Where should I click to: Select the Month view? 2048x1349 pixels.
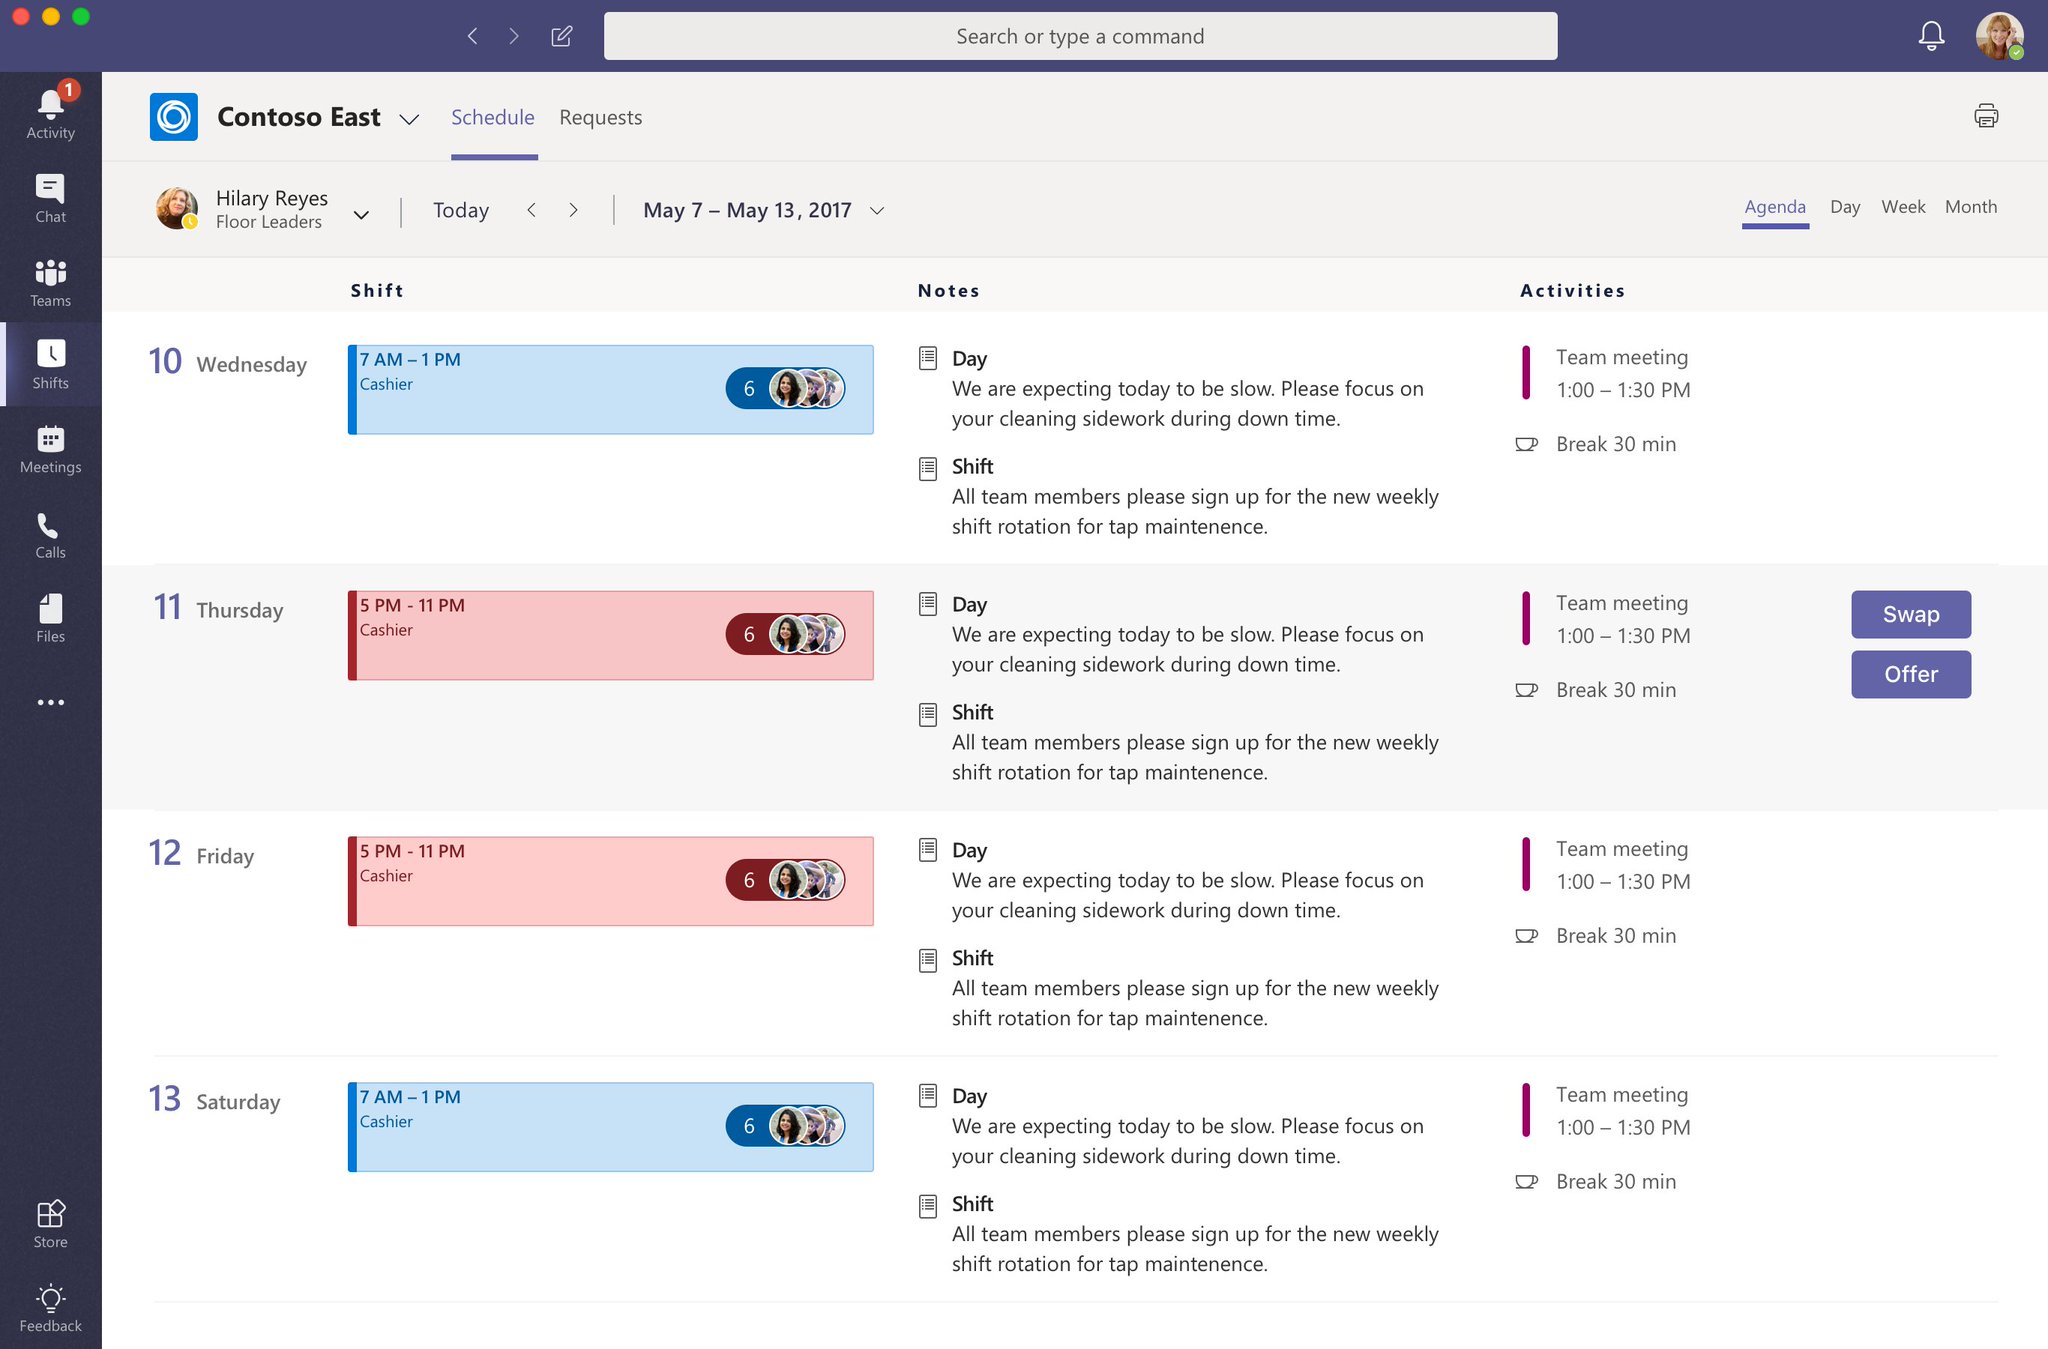(1971, 207)
